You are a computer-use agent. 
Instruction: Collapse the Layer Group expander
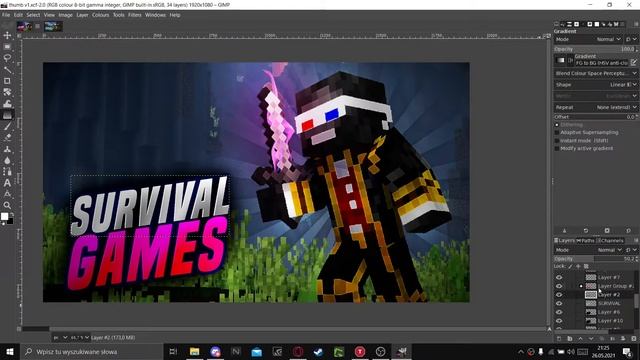(x=581, y=286)
